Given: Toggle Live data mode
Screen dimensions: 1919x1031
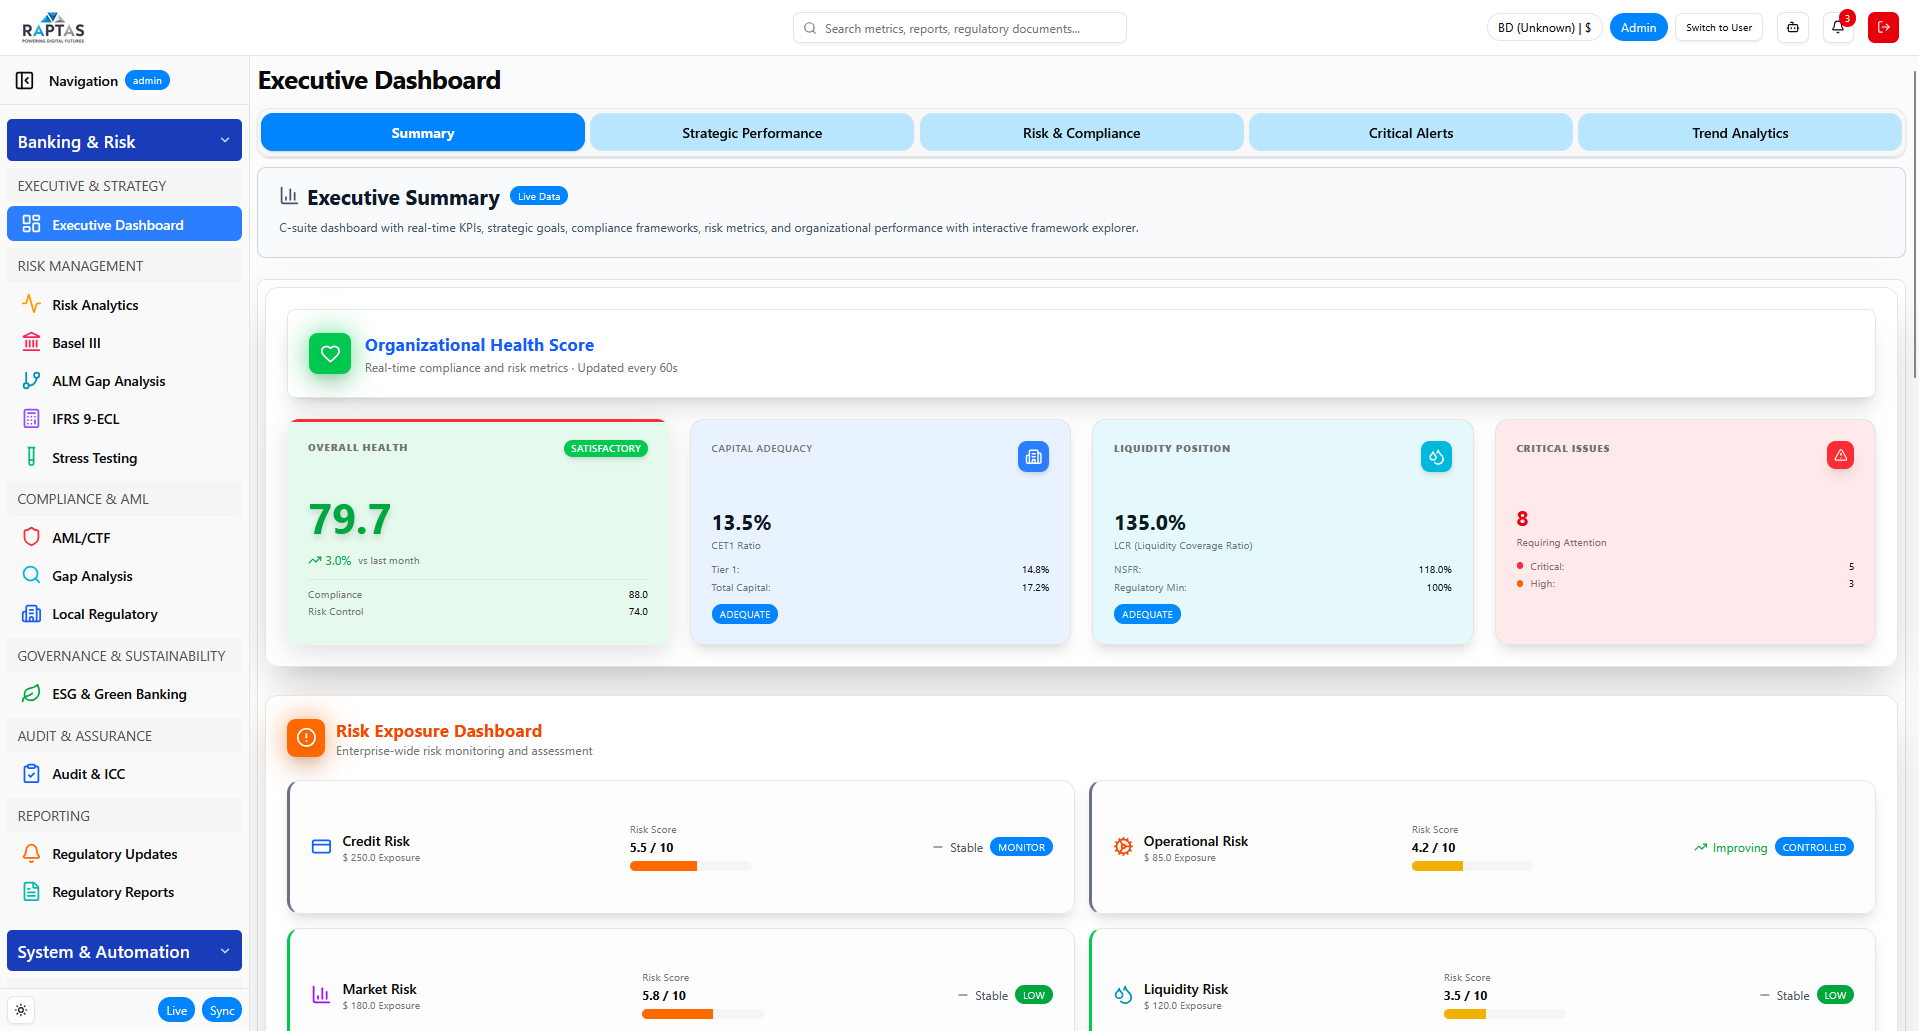Looking at the screenshot, I should tap(176, 1010).
